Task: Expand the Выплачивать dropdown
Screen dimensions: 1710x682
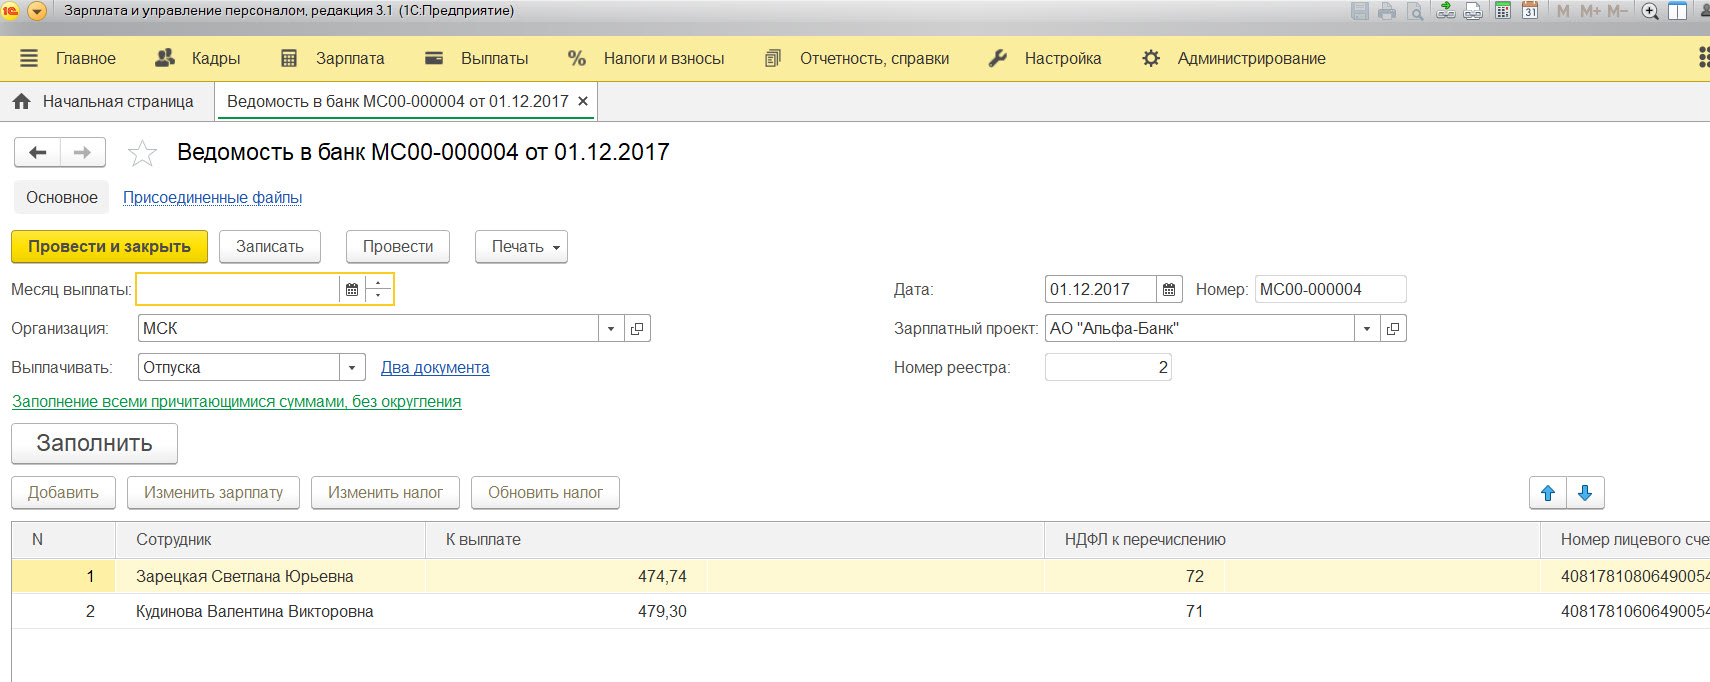Action: (x=352, y=368)
